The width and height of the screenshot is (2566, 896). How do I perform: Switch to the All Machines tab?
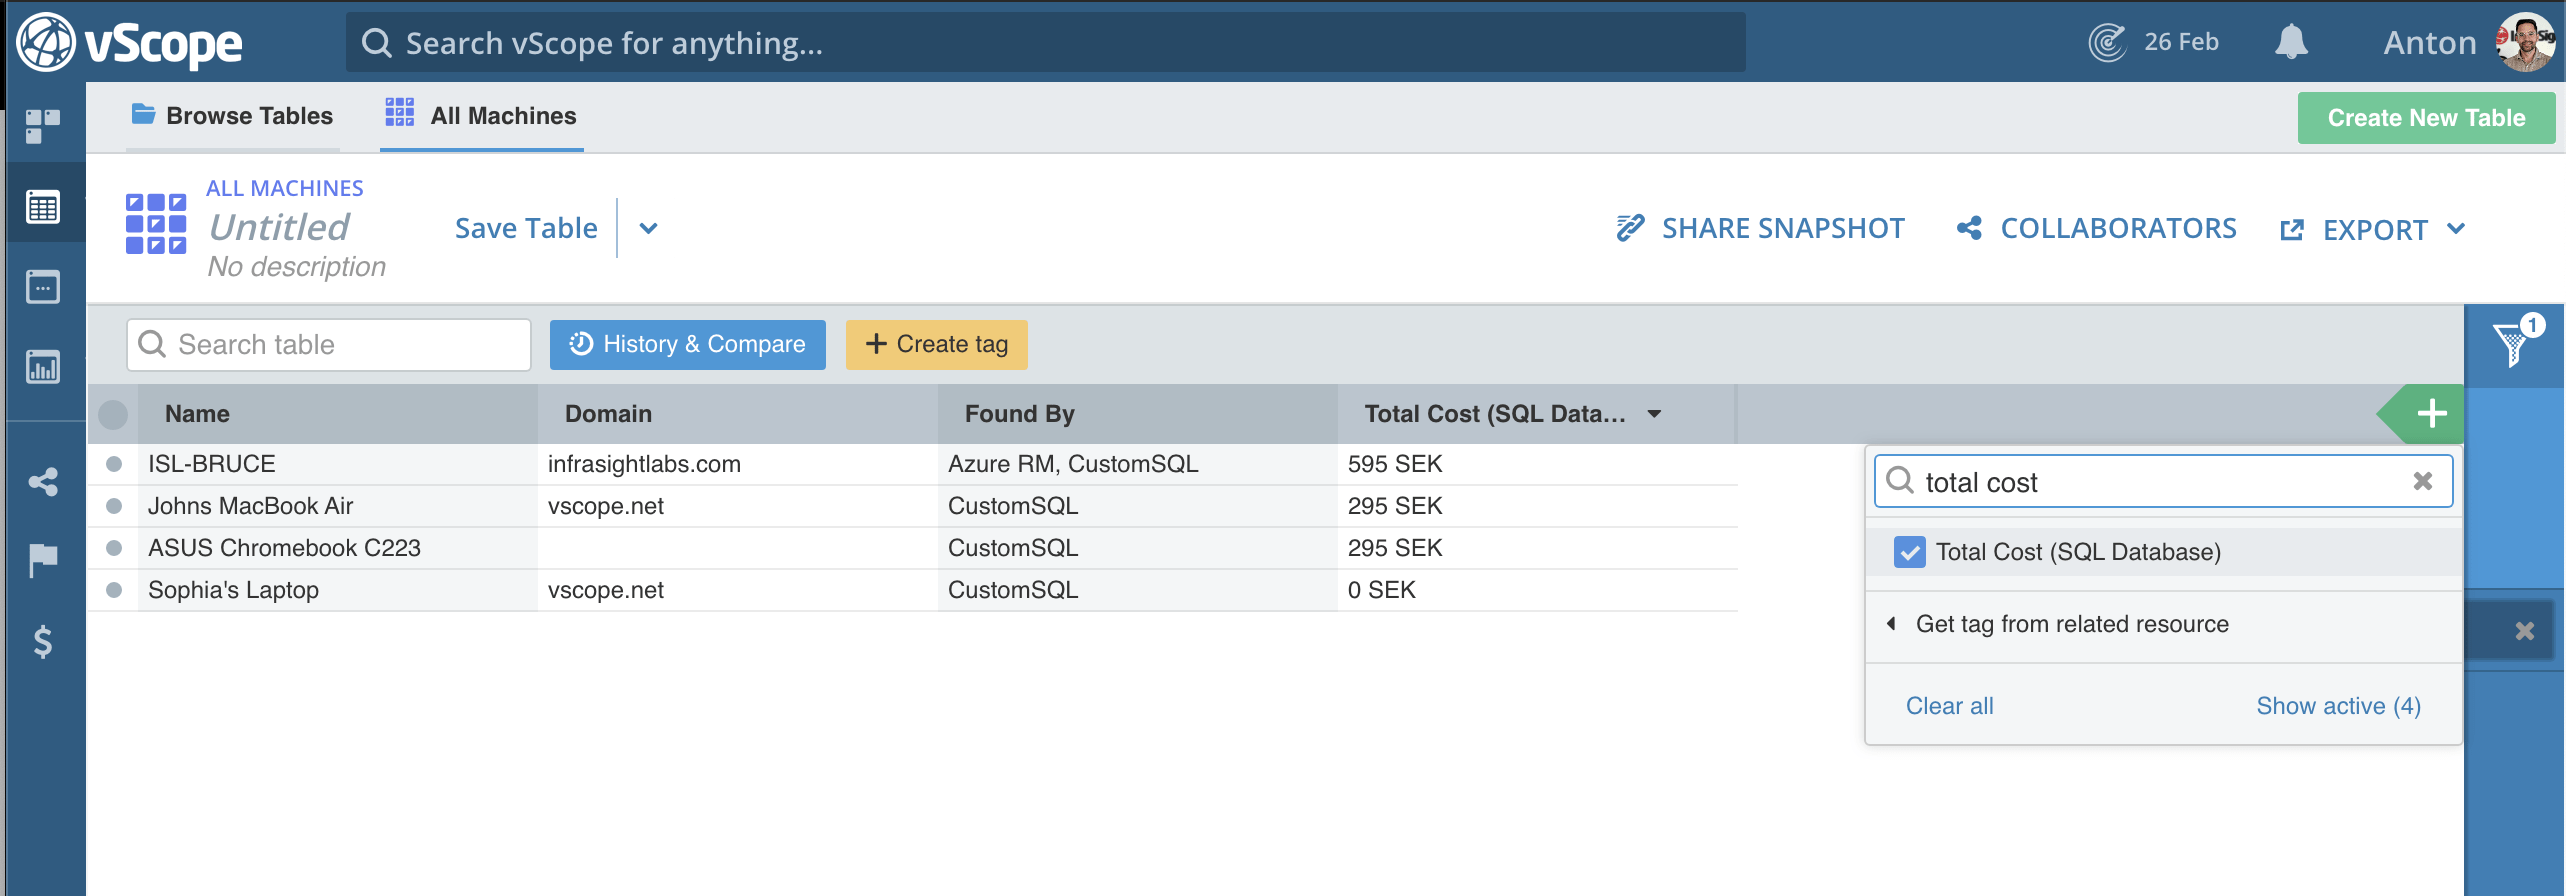(482, 116)
